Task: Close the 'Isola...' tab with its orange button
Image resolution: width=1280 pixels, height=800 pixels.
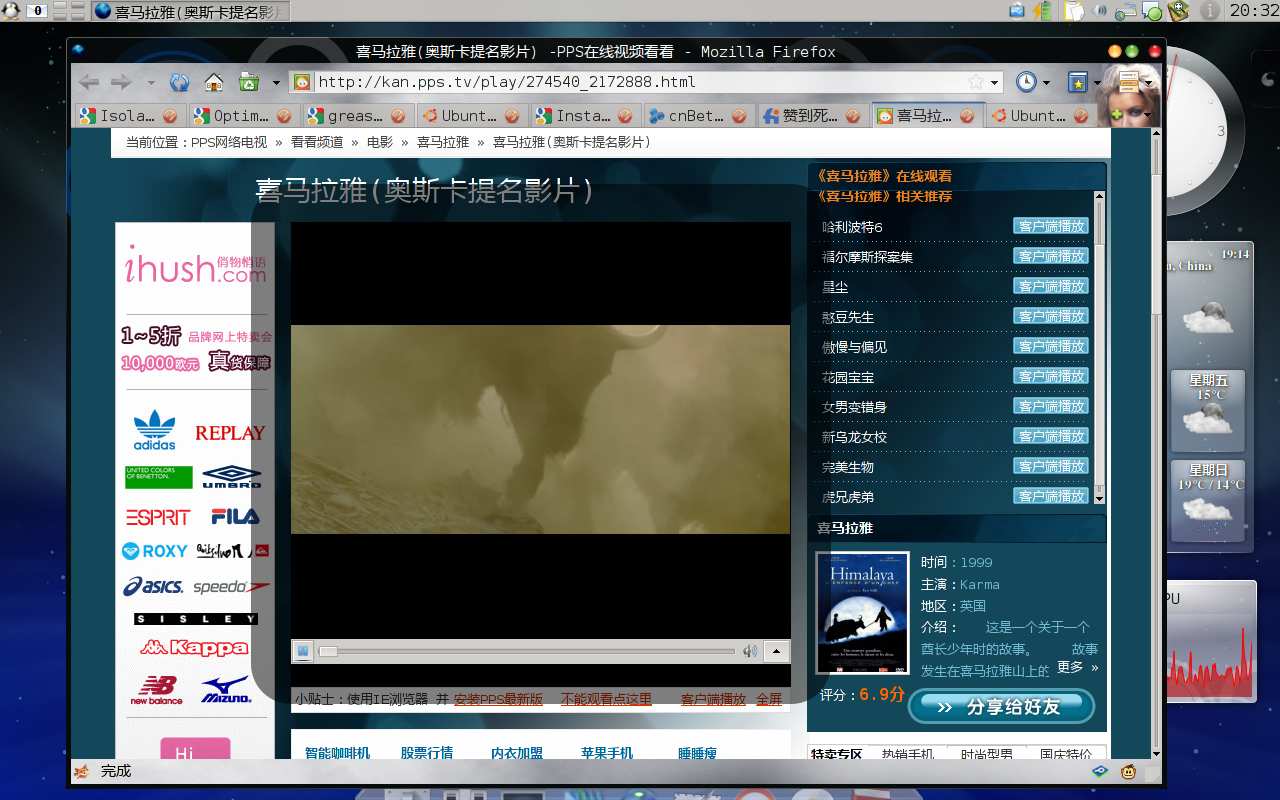Action: click(x=170, y=116)
